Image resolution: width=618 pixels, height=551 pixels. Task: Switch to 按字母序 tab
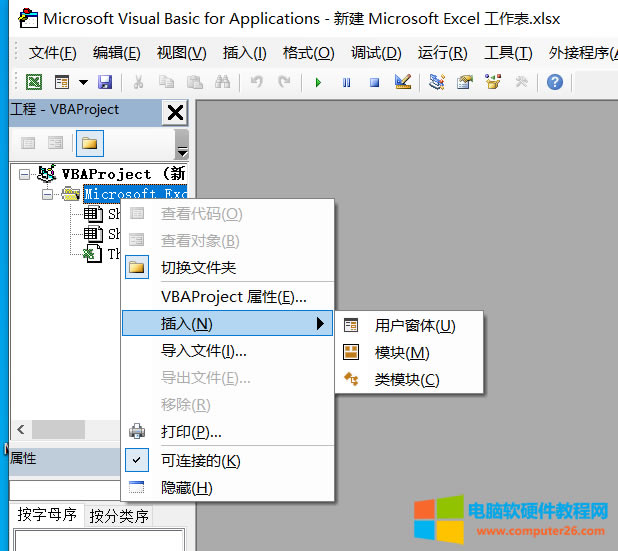(x=47, y=514)
